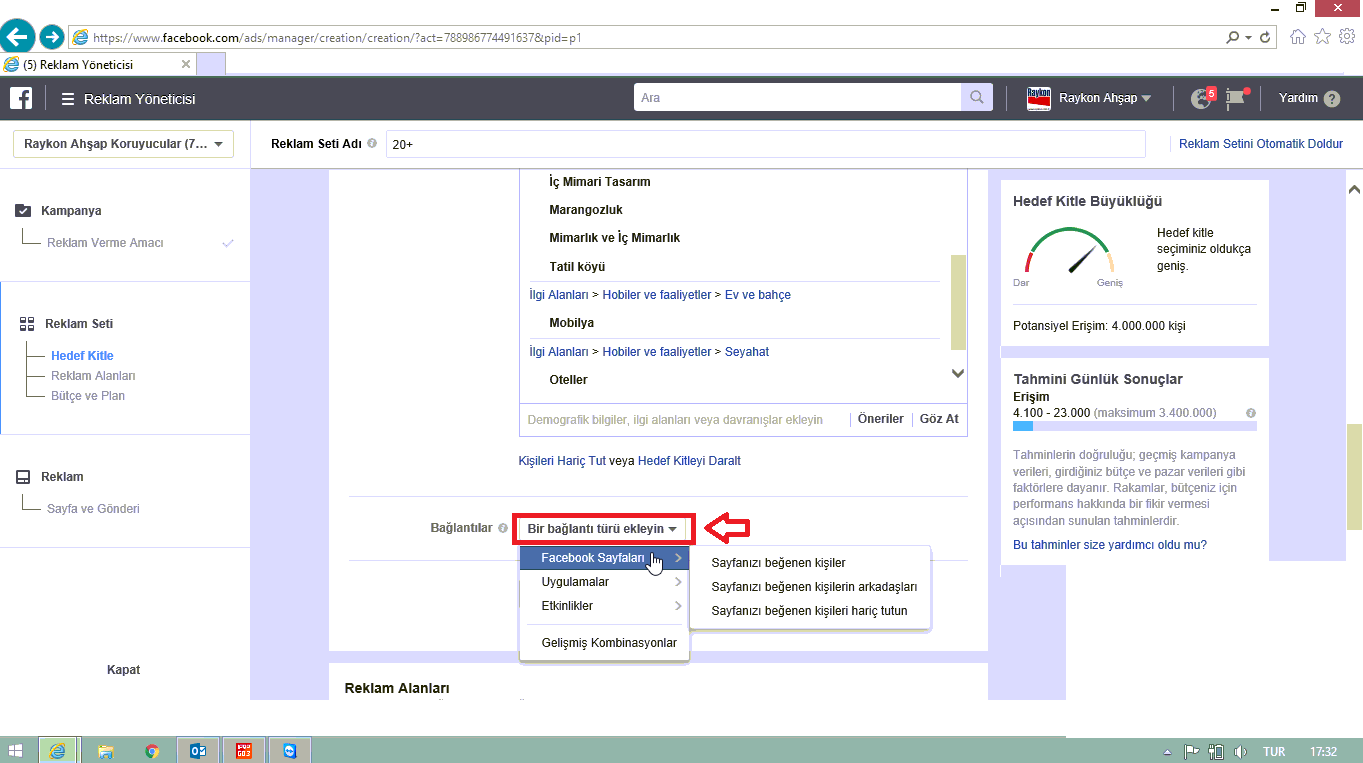Image resolution: width=1363 pixels, height=763 pixels.
Task: Expand the Raykon Ahşap Koruyucular account dropdown
Action: tap(123, 144)
